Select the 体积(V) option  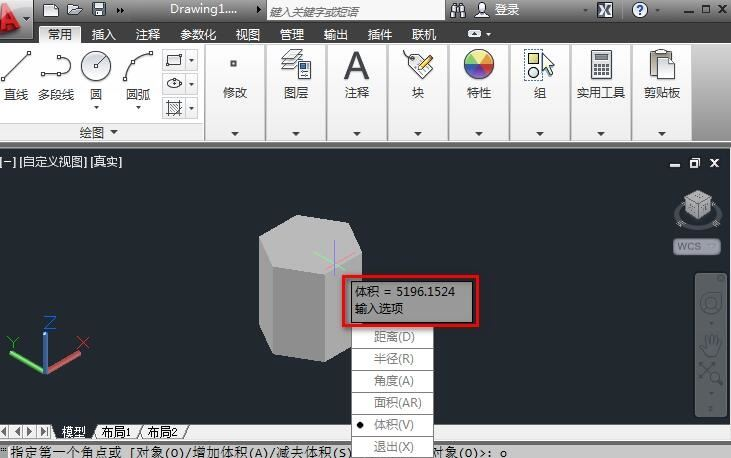tap(393, 425)
